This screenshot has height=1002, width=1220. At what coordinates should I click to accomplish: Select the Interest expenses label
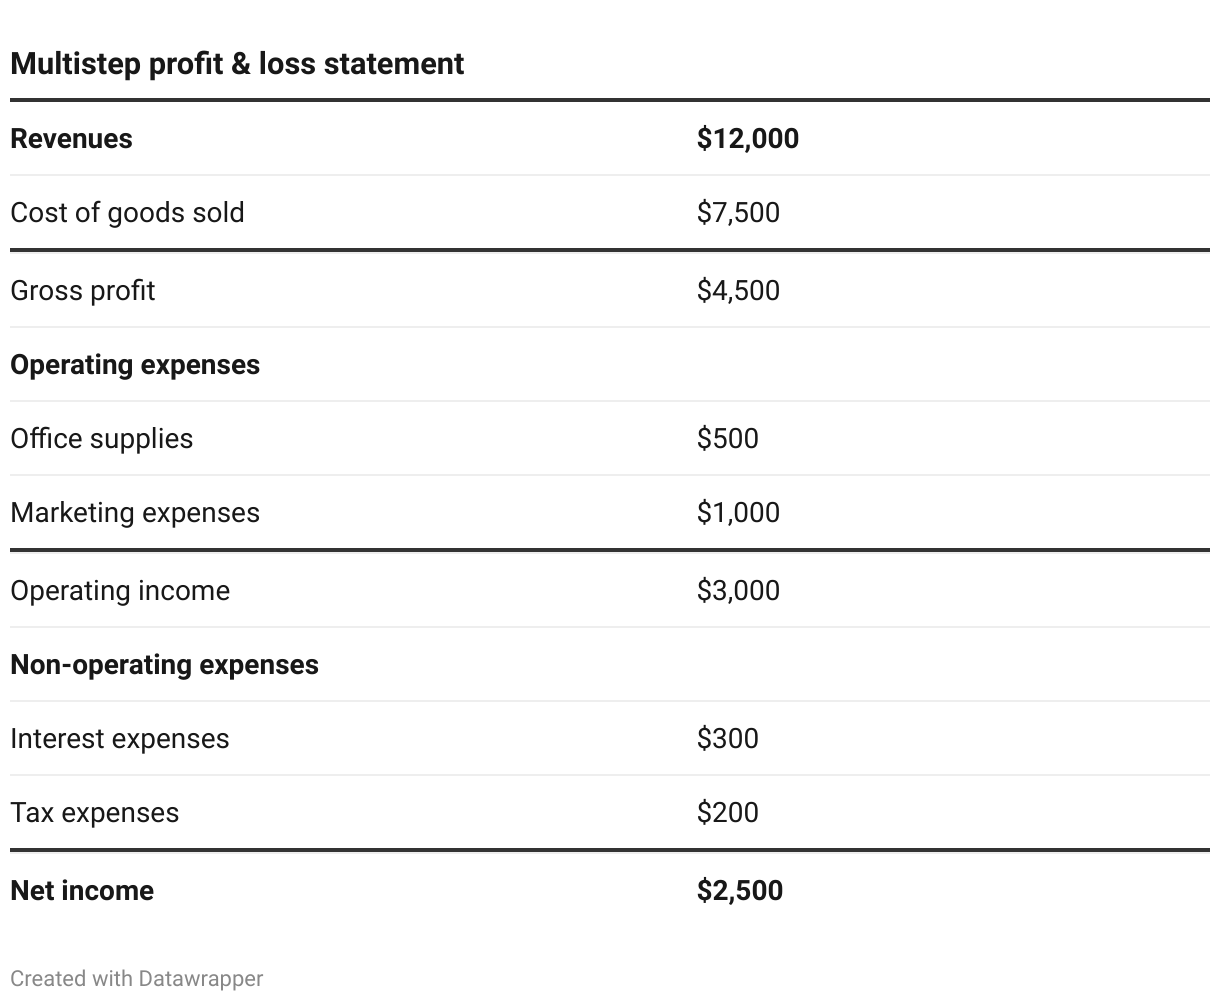pyautogui.click(x=120, y=738)
